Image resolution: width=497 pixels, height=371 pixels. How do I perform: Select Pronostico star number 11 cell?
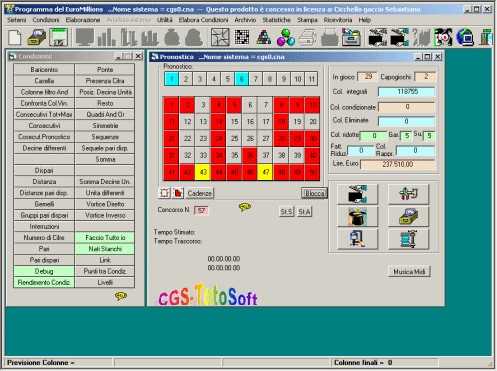pos(311,79)
